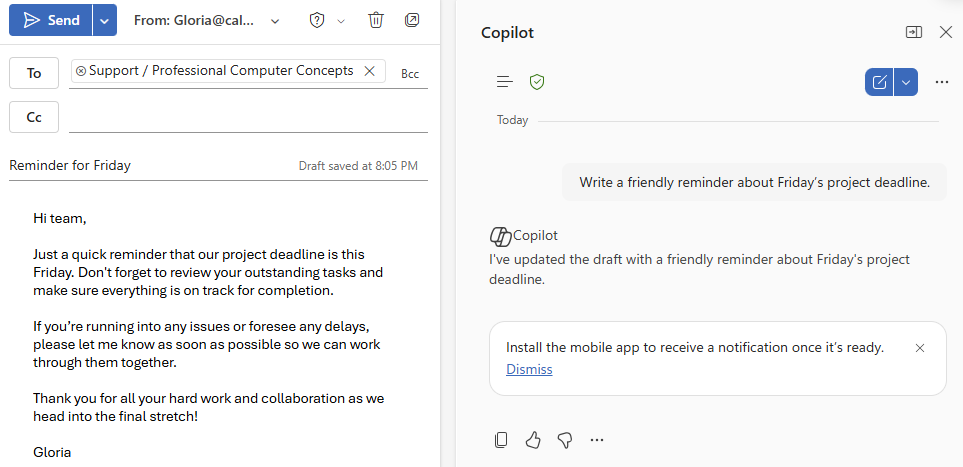Click the prompt about Friday's project deadline
The height and width of the screenshot is (467, 963).
pyautogui.click(x=754, y=182)
